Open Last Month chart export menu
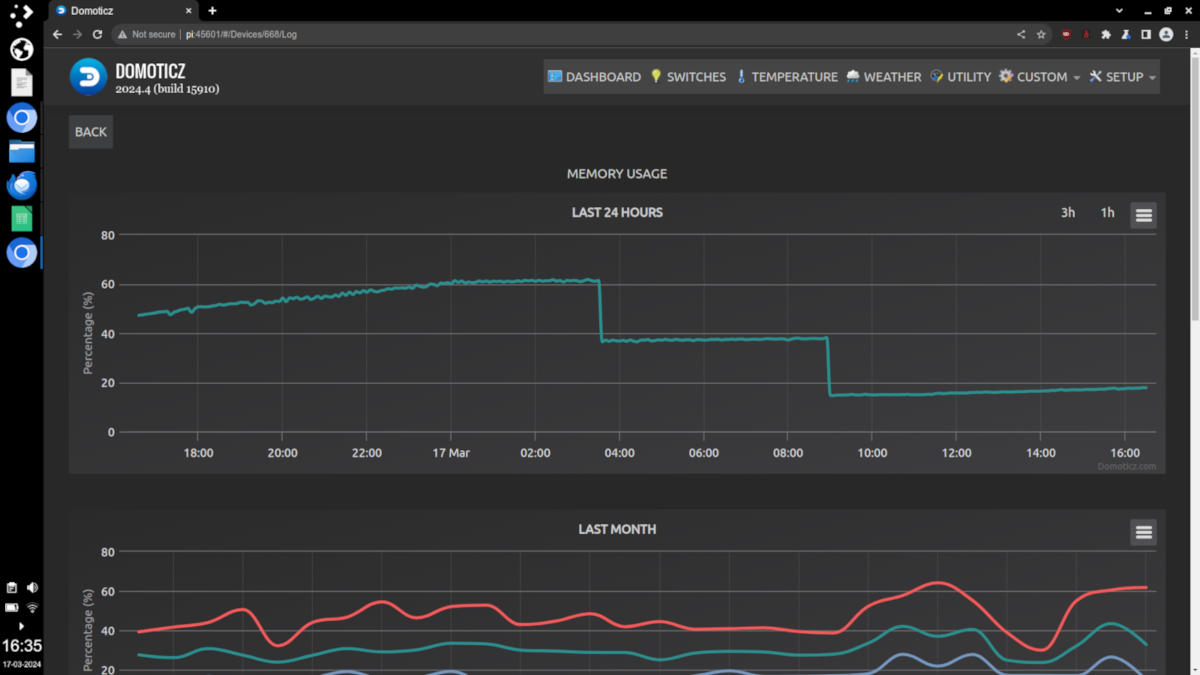 (x=1144, y=532)
